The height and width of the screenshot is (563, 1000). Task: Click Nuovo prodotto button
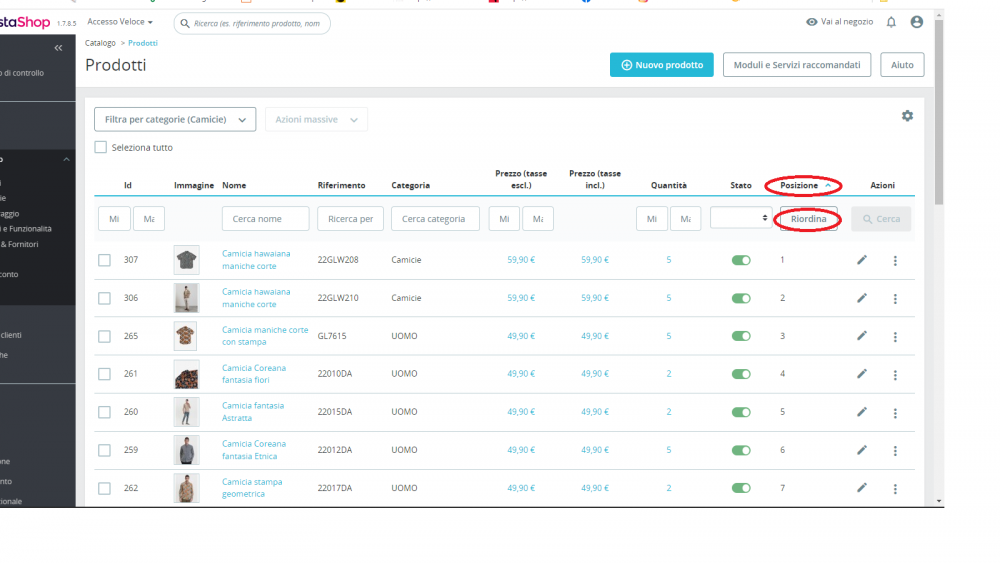[661, 65]
